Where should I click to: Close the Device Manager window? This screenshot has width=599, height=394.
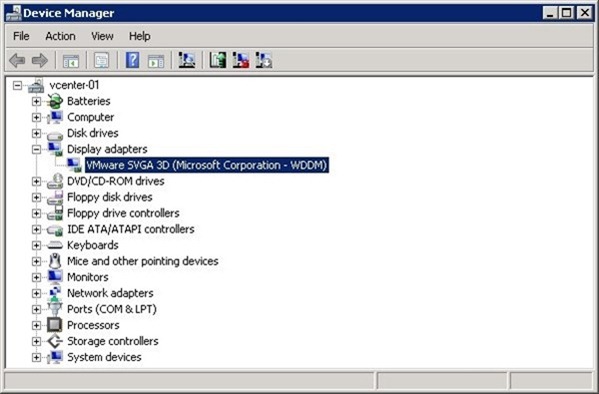click(x=585, y=13)
